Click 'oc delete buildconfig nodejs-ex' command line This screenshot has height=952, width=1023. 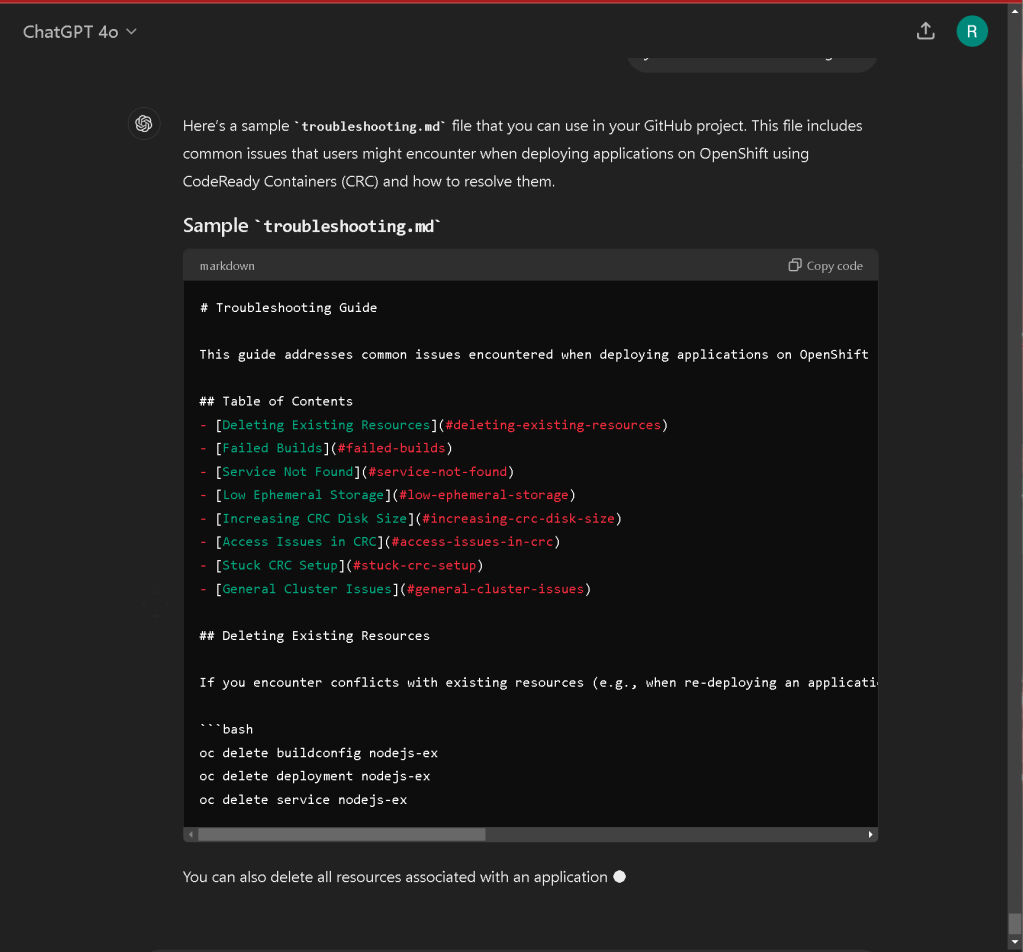point(318,753)
